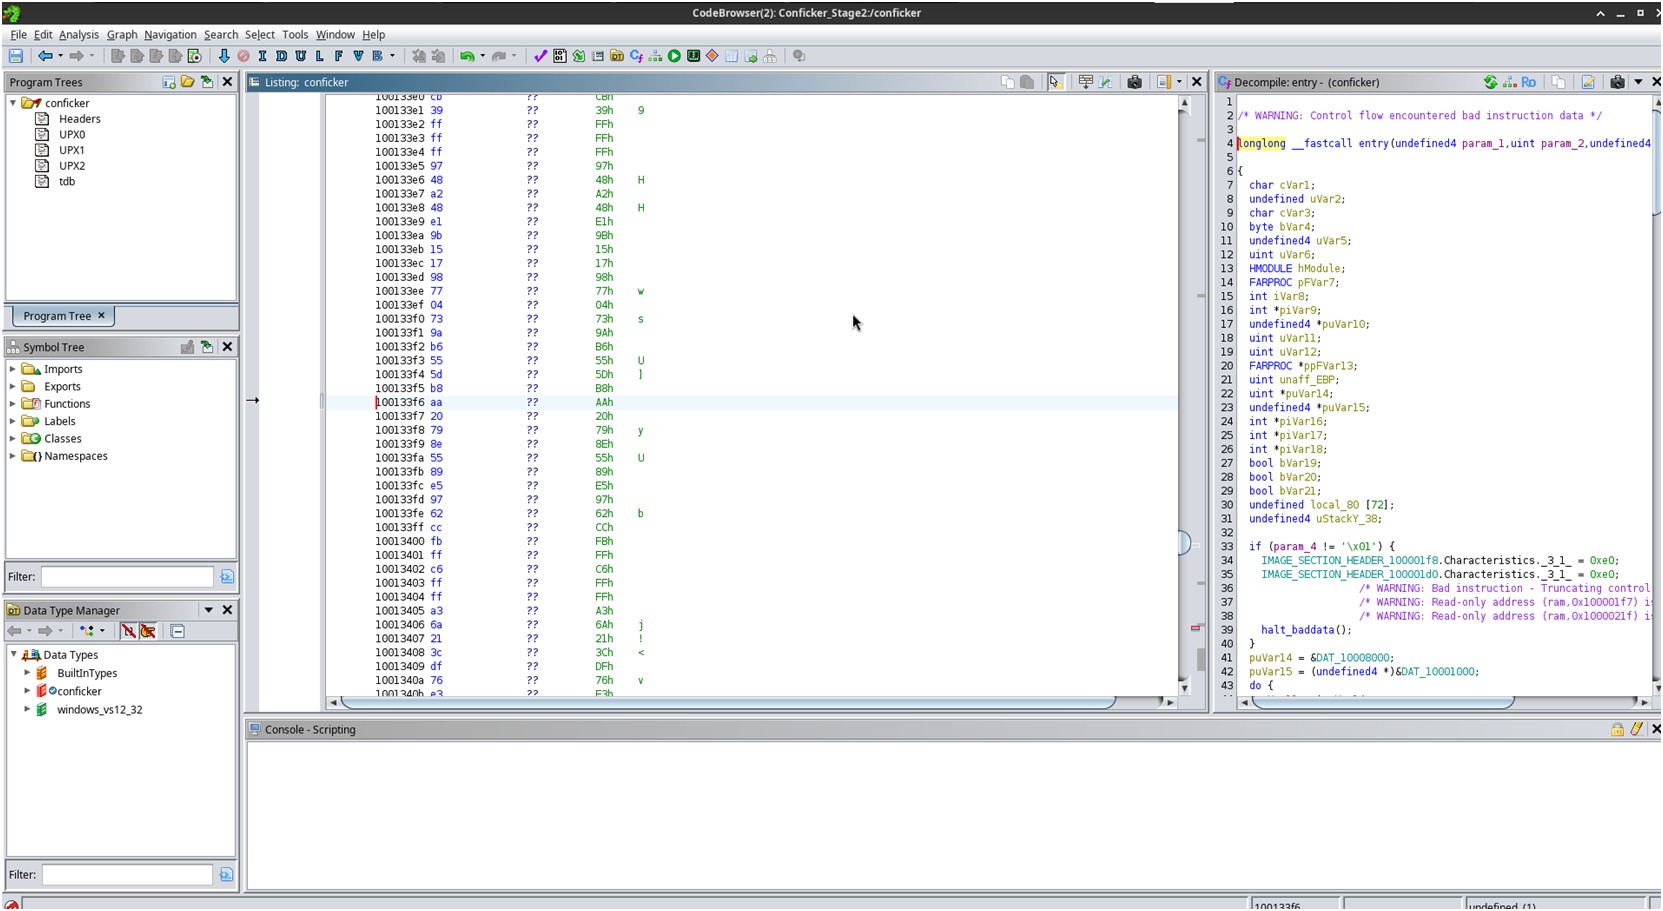Click address 100133f6 in the Listing
Screen dimensions: 1663x911
pos(400,402)
